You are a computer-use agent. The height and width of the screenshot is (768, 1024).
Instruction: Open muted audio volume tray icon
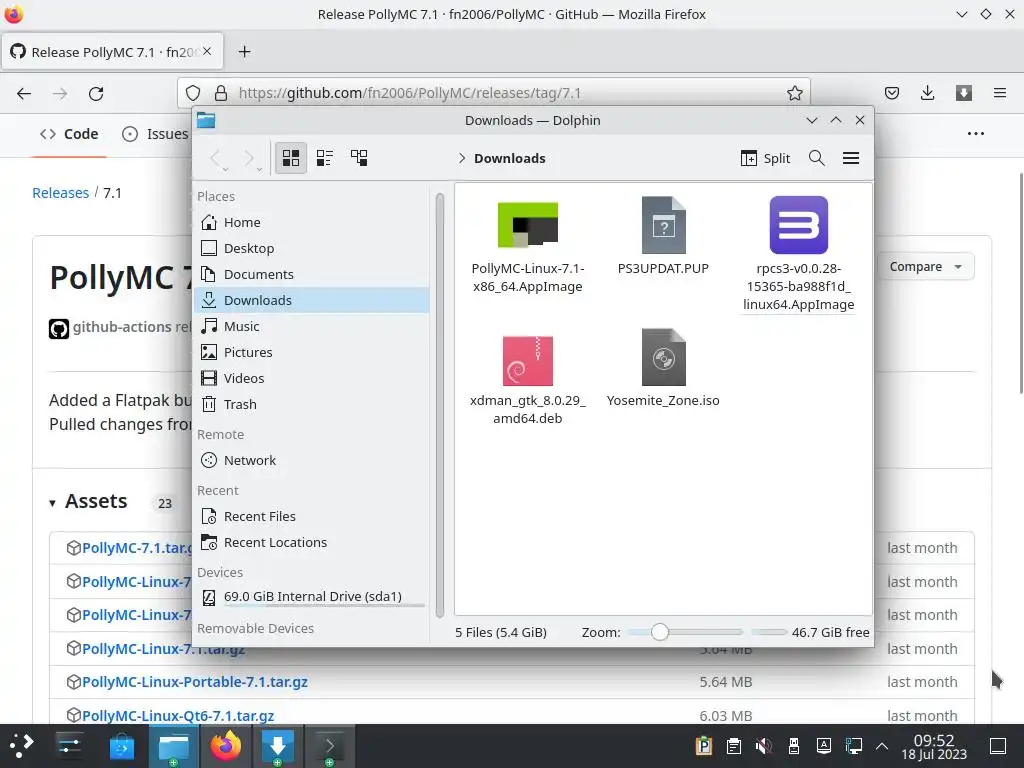point(763,746)
